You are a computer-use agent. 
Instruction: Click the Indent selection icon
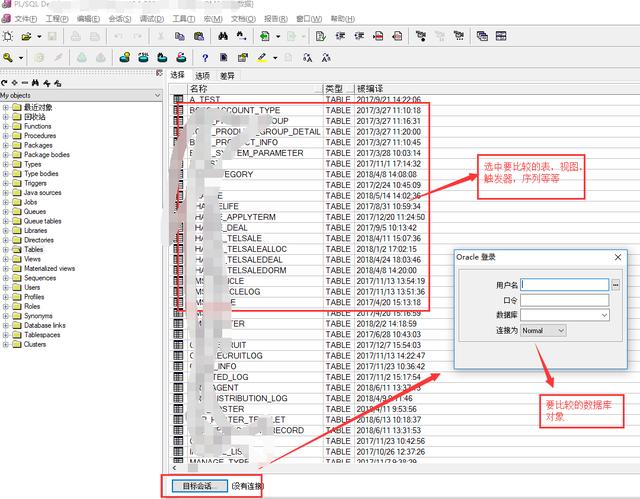[340, 36]
